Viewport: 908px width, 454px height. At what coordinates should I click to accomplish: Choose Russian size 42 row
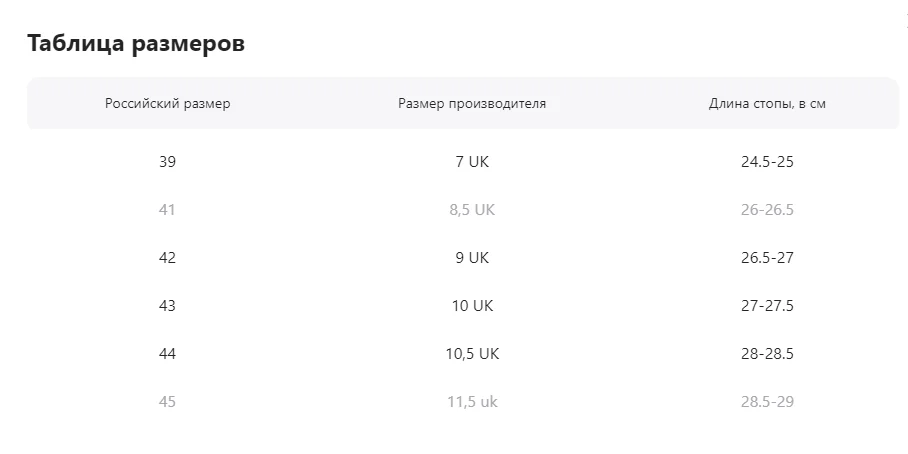point(167,257)
